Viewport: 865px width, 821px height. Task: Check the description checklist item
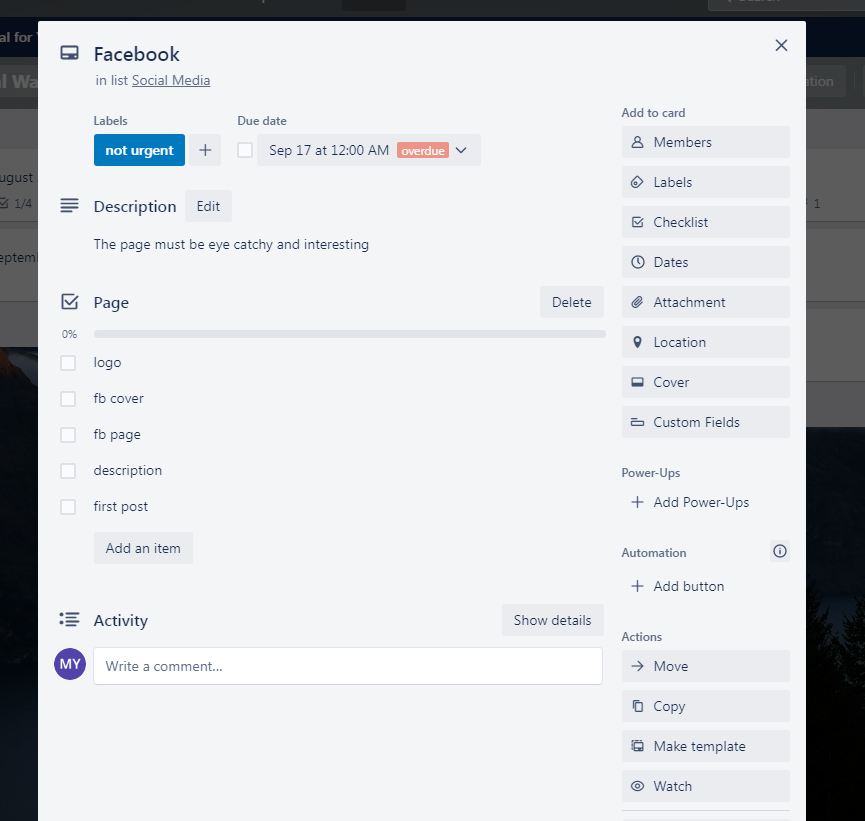coord(68,471)
